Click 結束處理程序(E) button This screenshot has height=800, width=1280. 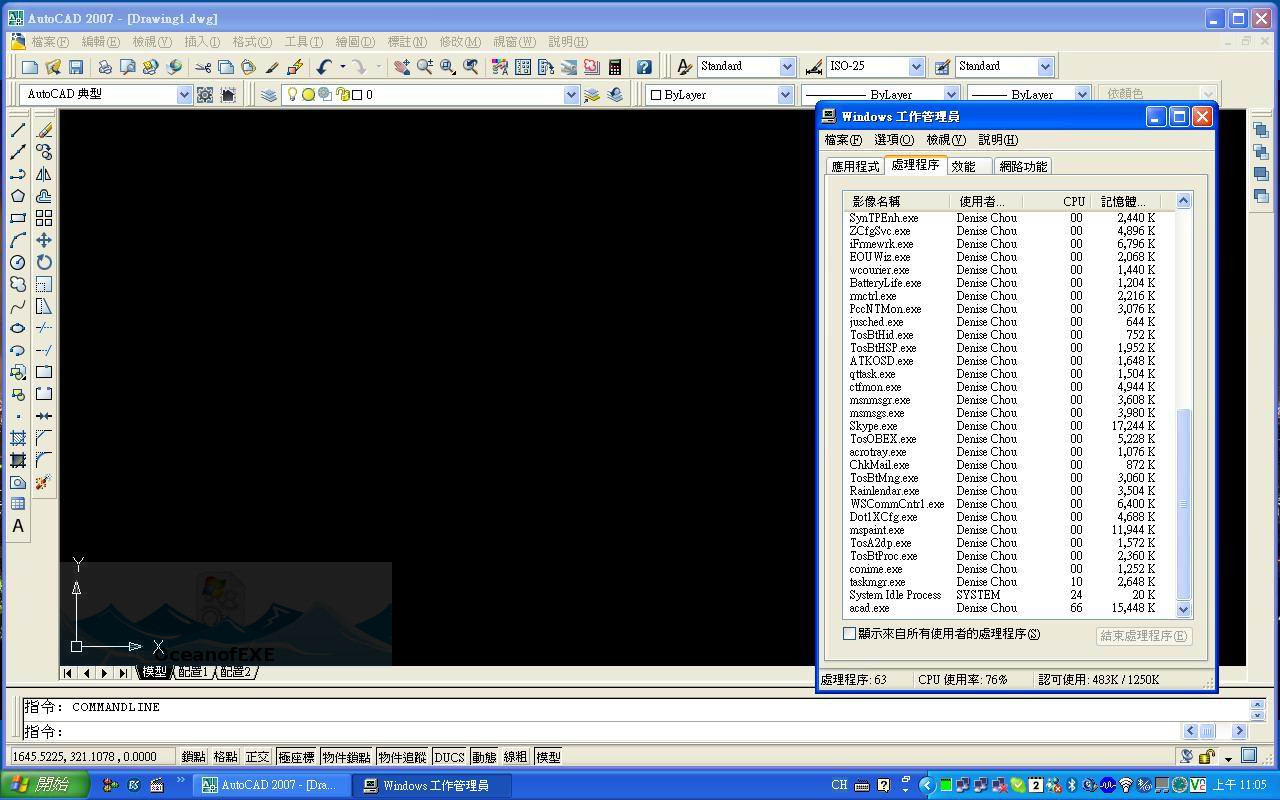point(1143,635)
